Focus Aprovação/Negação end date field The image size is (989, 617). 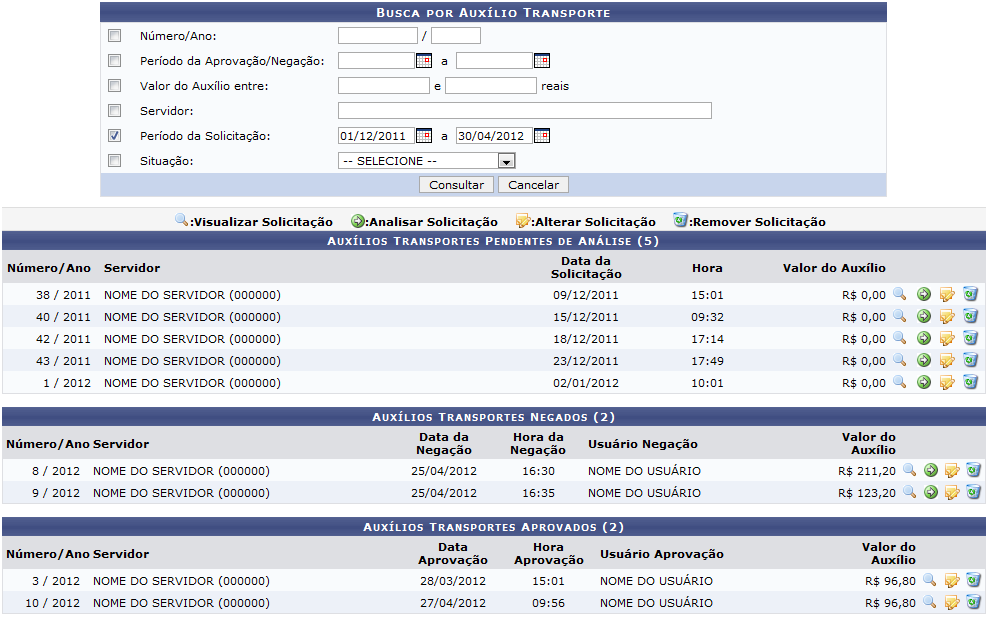click(x=494, y=61)
